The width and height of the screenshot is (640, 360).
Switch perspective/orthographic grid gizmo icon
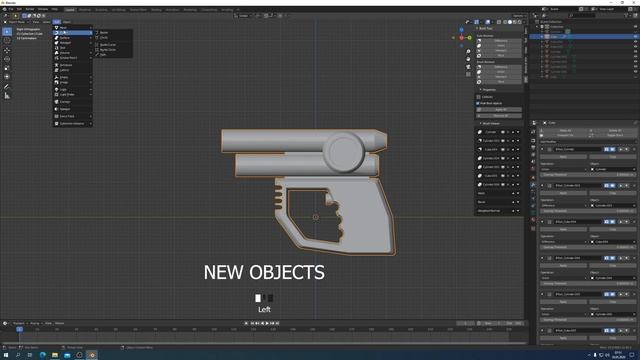click(468, 74)
